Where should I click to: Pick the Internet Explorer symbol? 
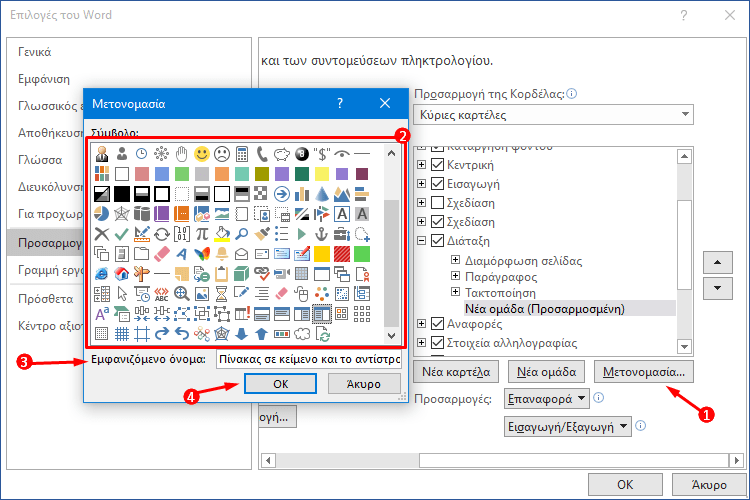click(x=101, y=274)
